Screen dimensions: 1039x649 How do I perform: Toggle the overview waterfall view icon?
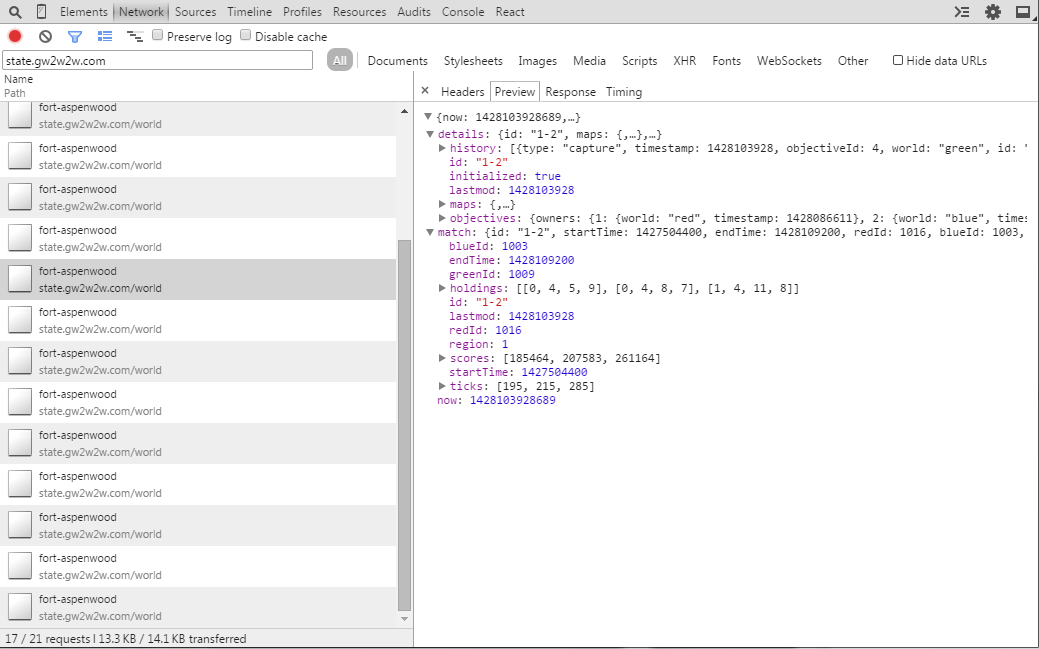(x=135, y=36)
